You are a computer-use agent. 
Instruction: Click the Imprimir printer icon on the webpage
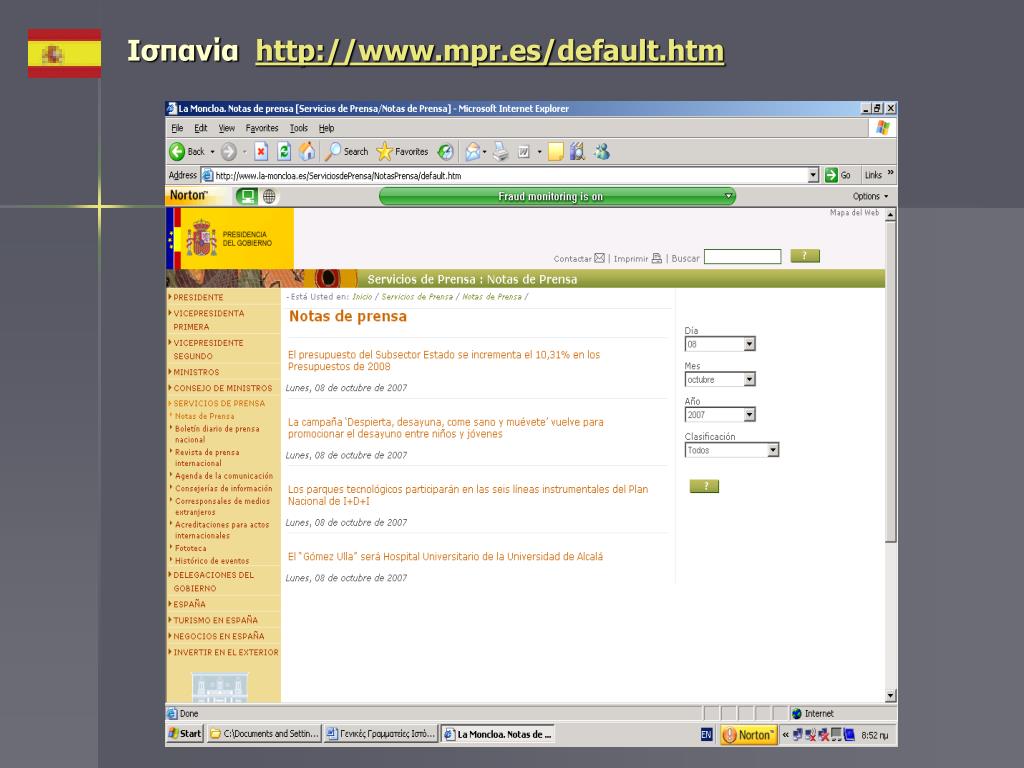point(656,258)
